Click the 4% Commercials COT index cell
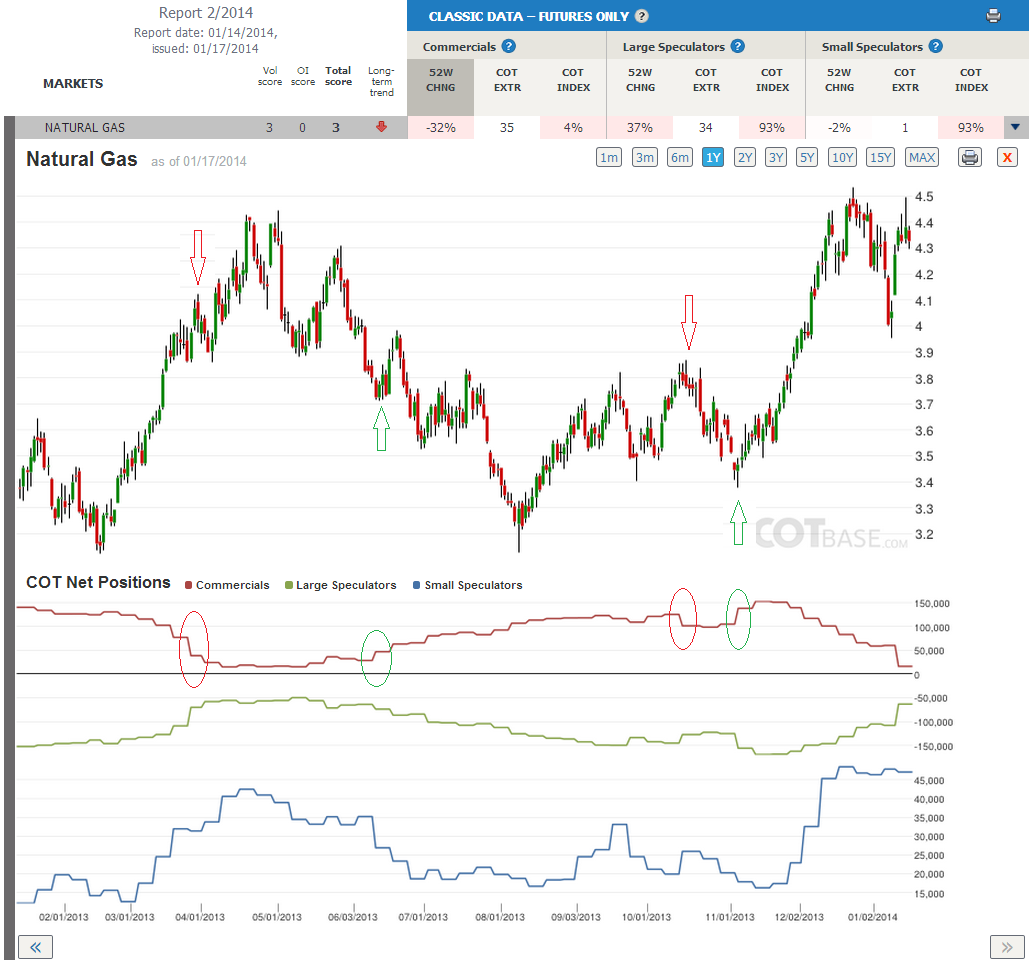 click(573, 127)
